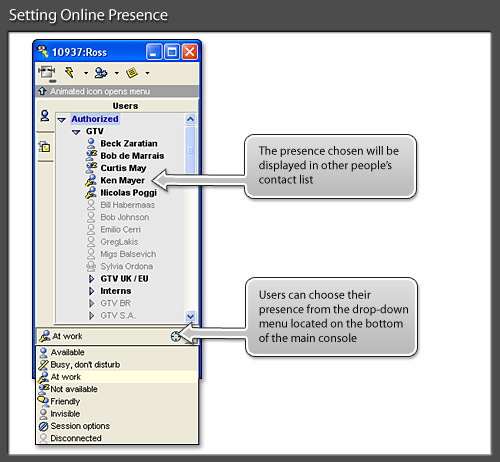
Task: Click the yellow note toolbar icon
Action: point(132,72)
